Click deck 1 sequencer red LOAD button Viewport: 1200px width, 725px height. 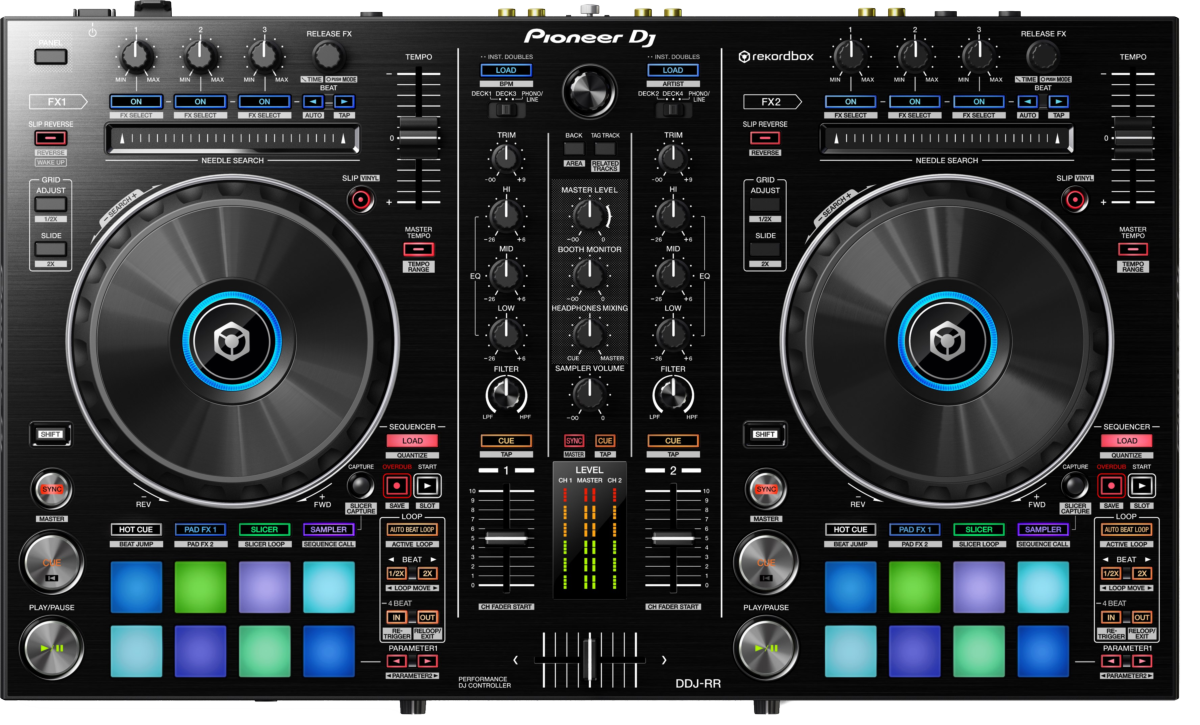click(x=413, y=440)
